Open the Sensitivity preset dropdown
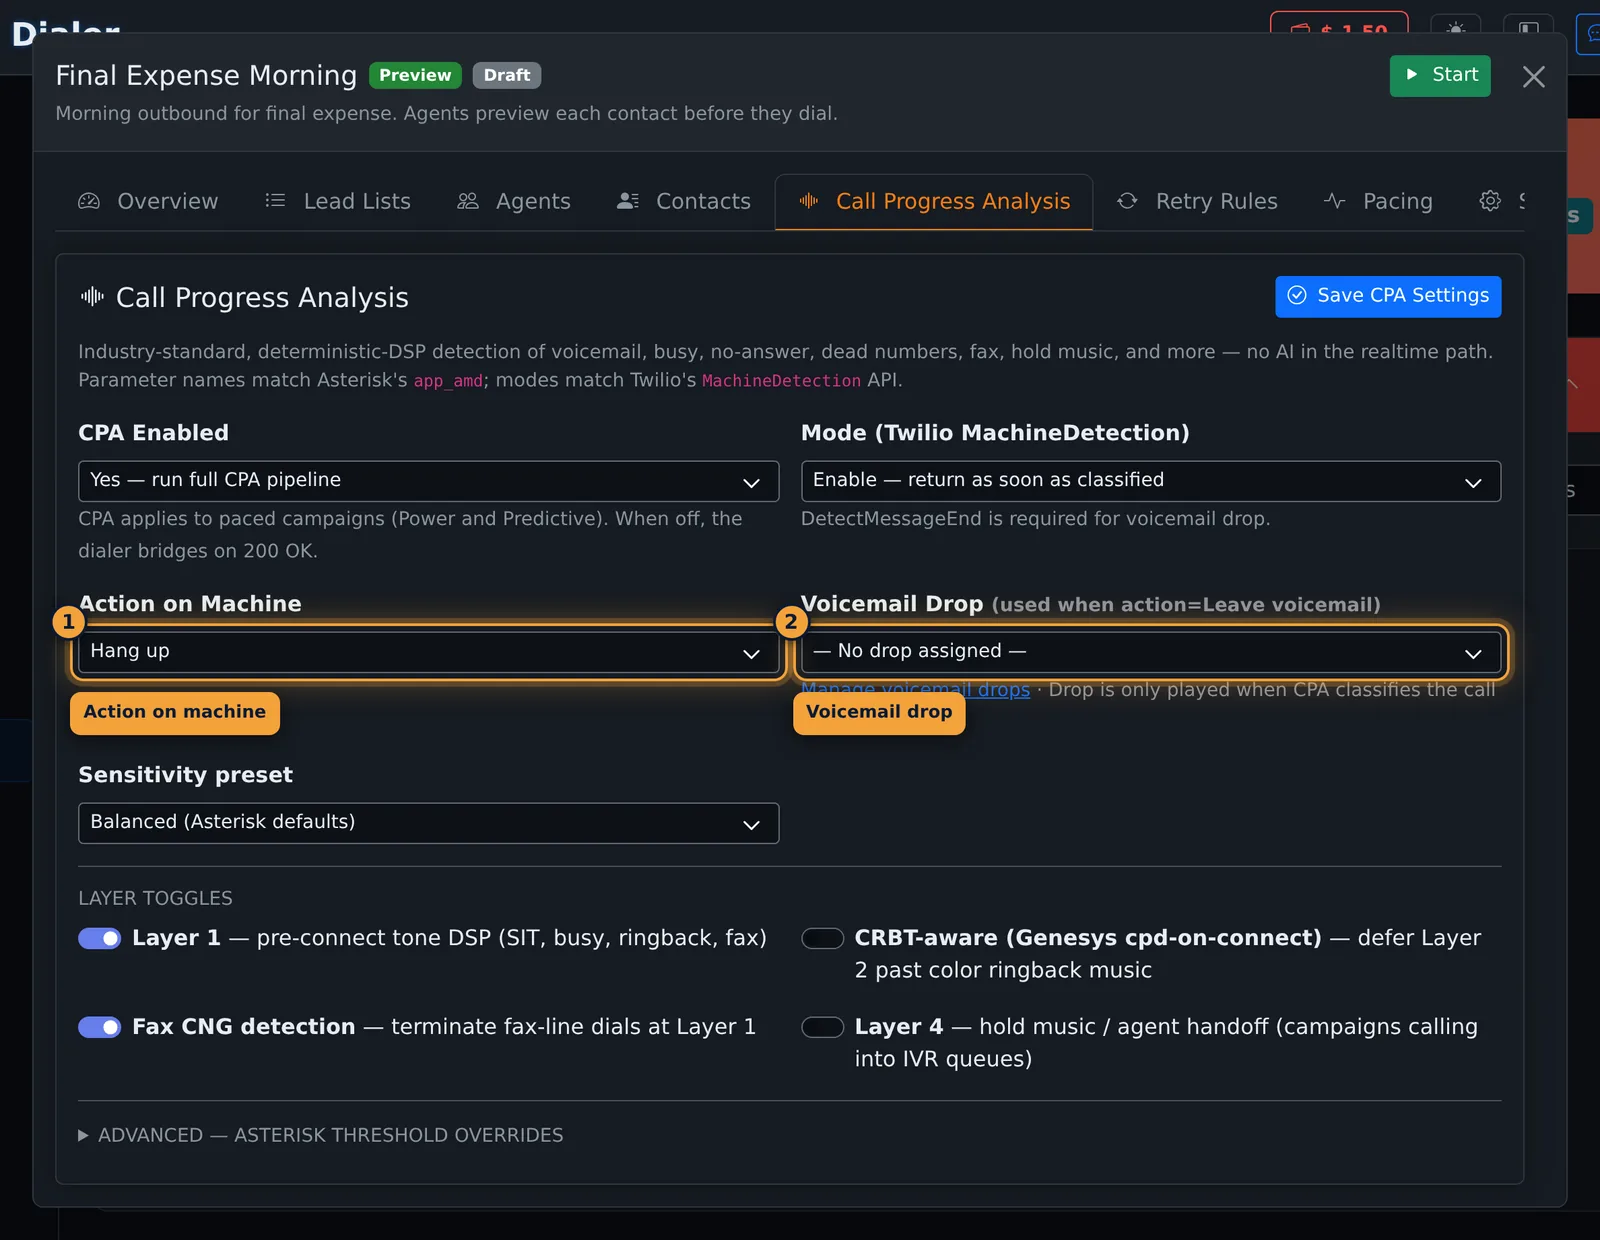The width and height of the screenshot is (1600, 1240). tap(428, 823)
